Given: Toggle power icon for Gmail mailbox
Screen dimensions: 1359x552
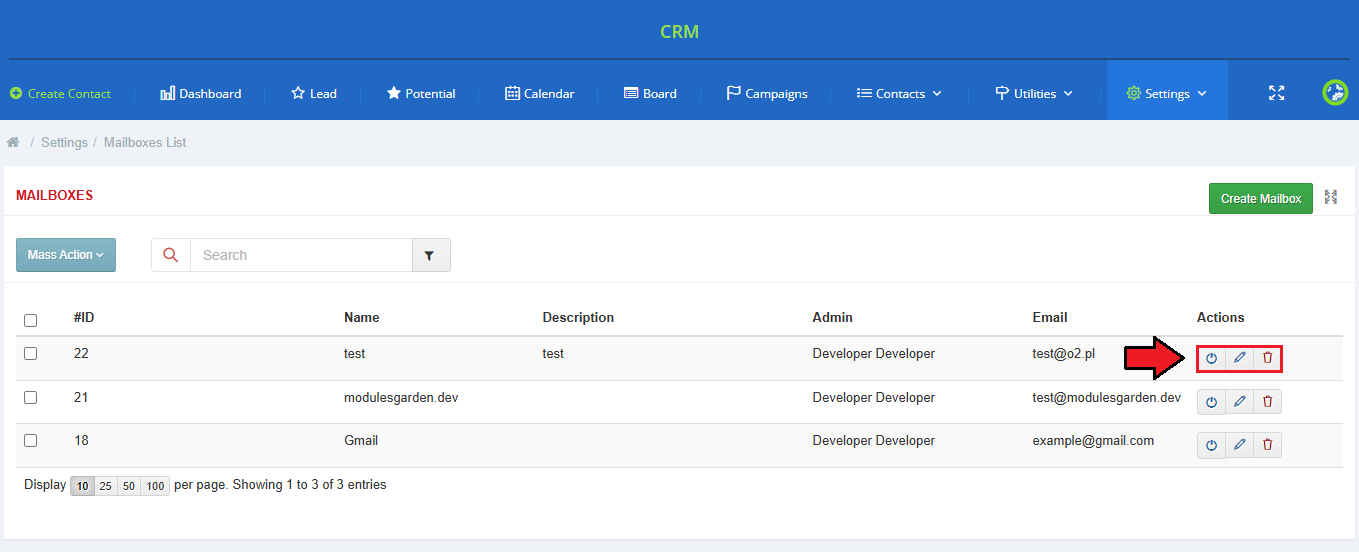Looking at the screenshot, I should (1211, 445).
